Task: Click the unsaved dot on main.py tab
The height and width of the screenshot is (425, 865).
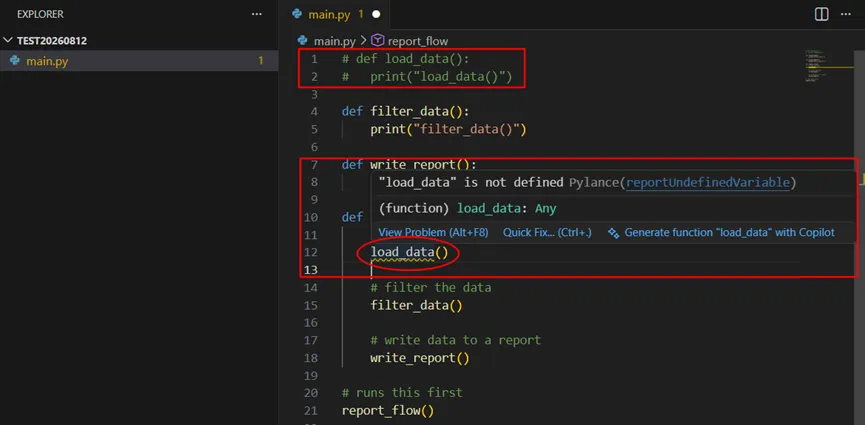Action: click(x=376, y=14)
